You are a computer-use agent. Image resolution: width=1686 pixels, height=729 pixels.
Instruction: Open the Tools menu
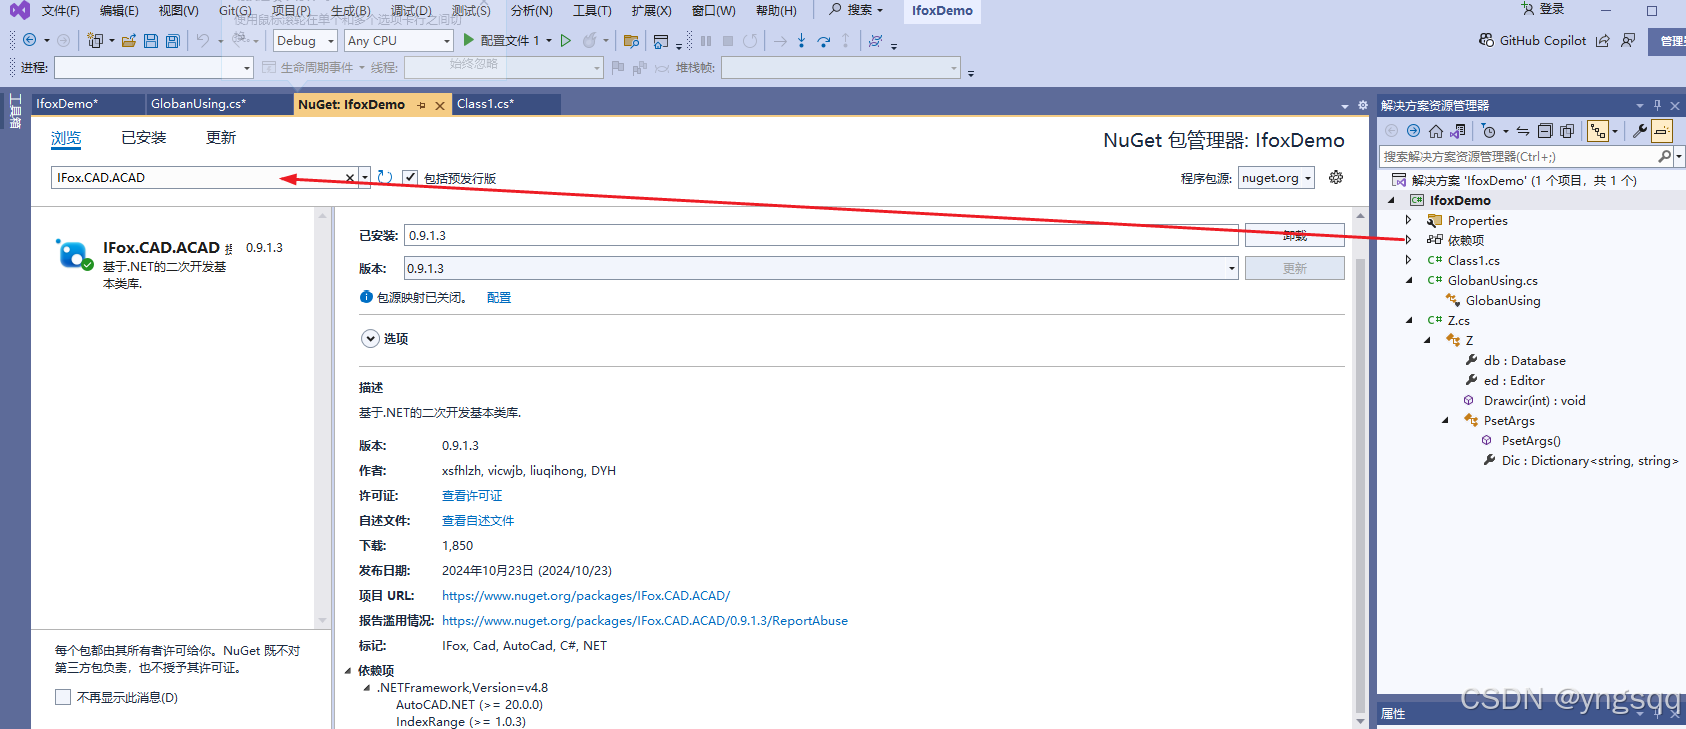592,11
